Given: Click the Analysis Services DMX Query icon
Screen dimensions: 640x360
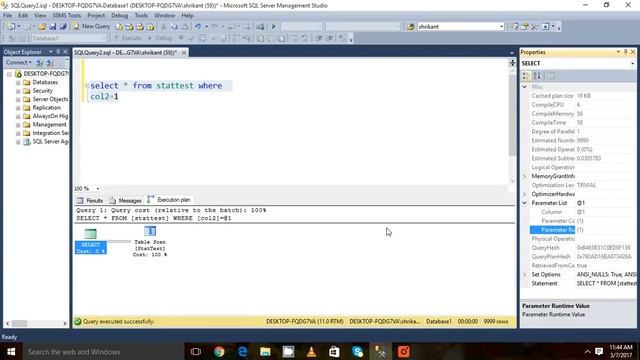Looking at the screenshot, I should click(140, 27).
